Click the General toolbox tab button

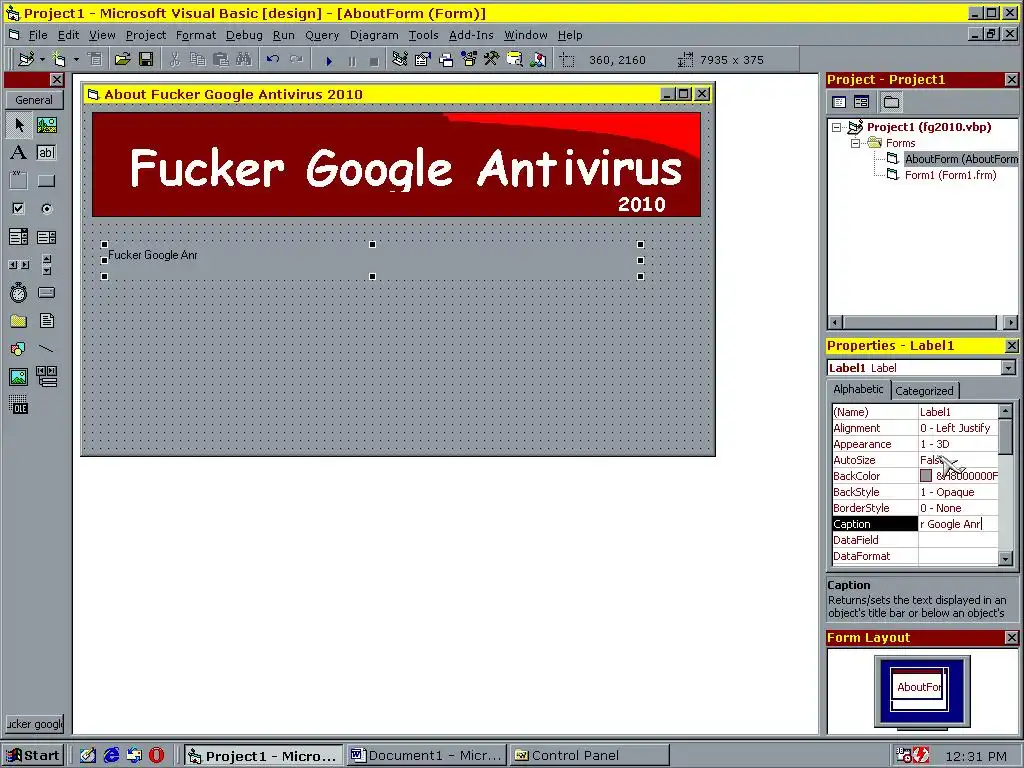point(34,100)
